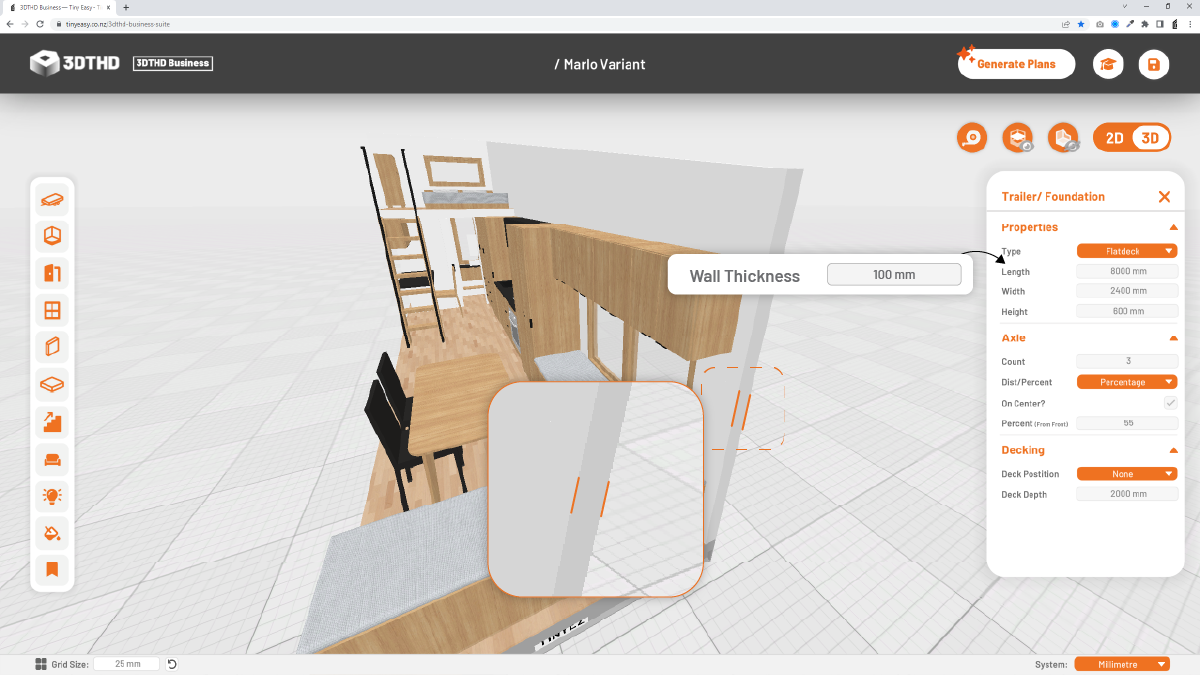
Task: Reset grid size with refresh icon
Action: pos(172,664)
